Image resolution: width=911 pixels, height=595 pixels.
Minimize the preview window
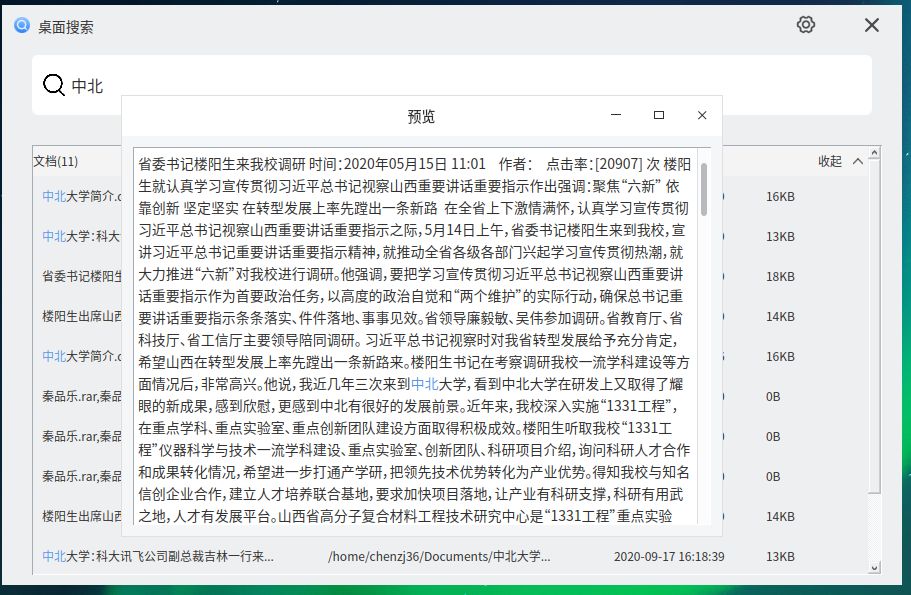pos(616,116)
